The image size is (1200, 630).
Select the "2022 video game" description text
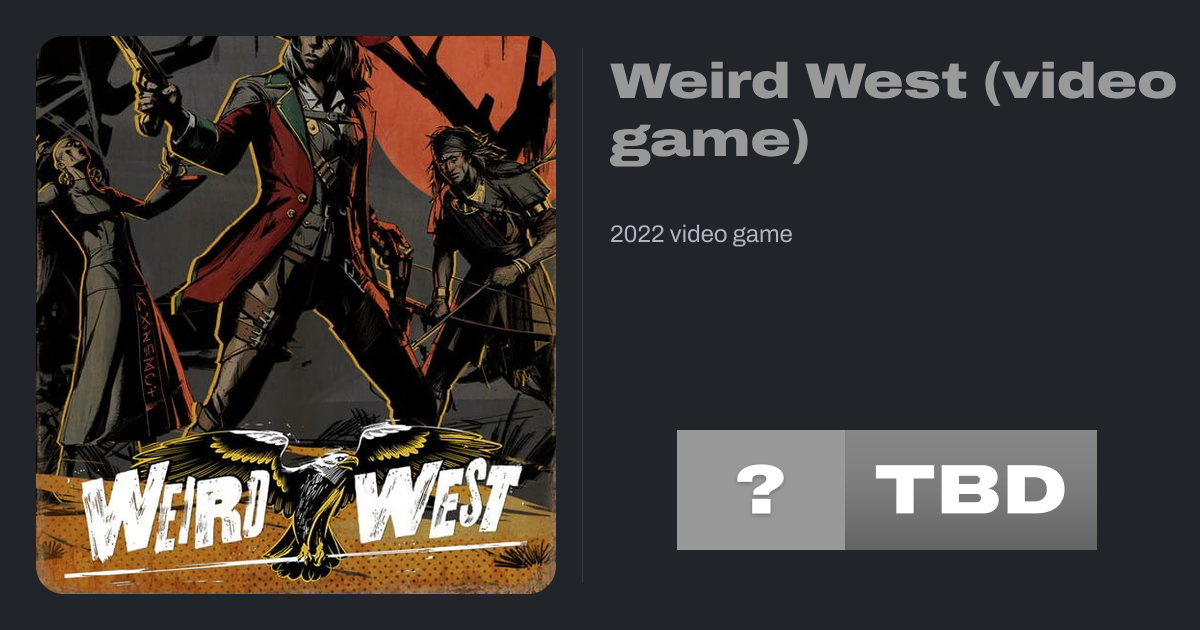click(x=701, y=234)
